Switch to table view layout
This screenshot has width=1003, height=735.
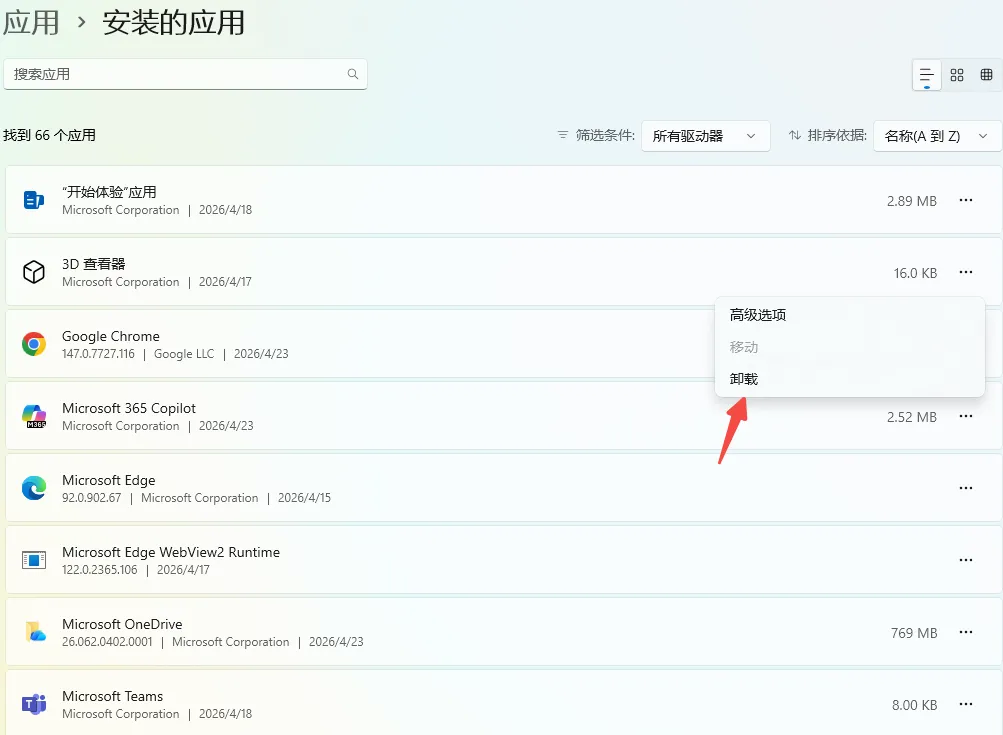pyautogui.click(x=986, y=75)
